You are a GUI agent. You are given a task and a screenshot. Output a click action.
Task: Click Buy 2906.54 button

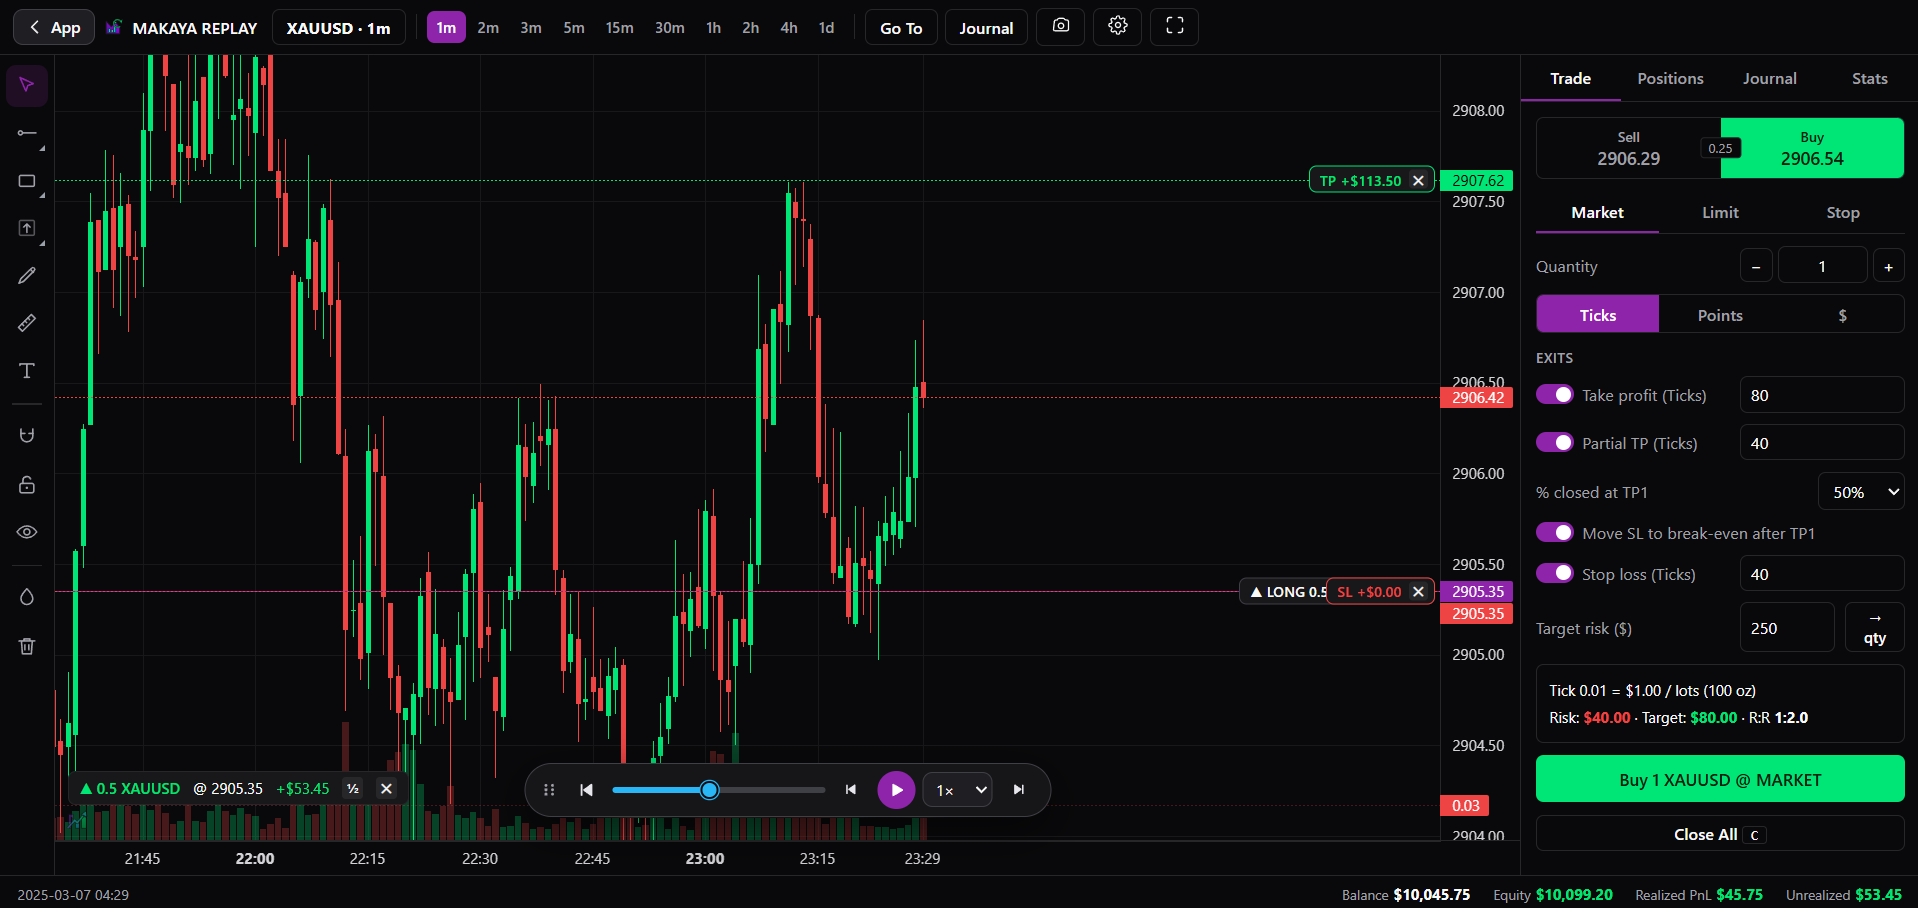pos(1812,148)
